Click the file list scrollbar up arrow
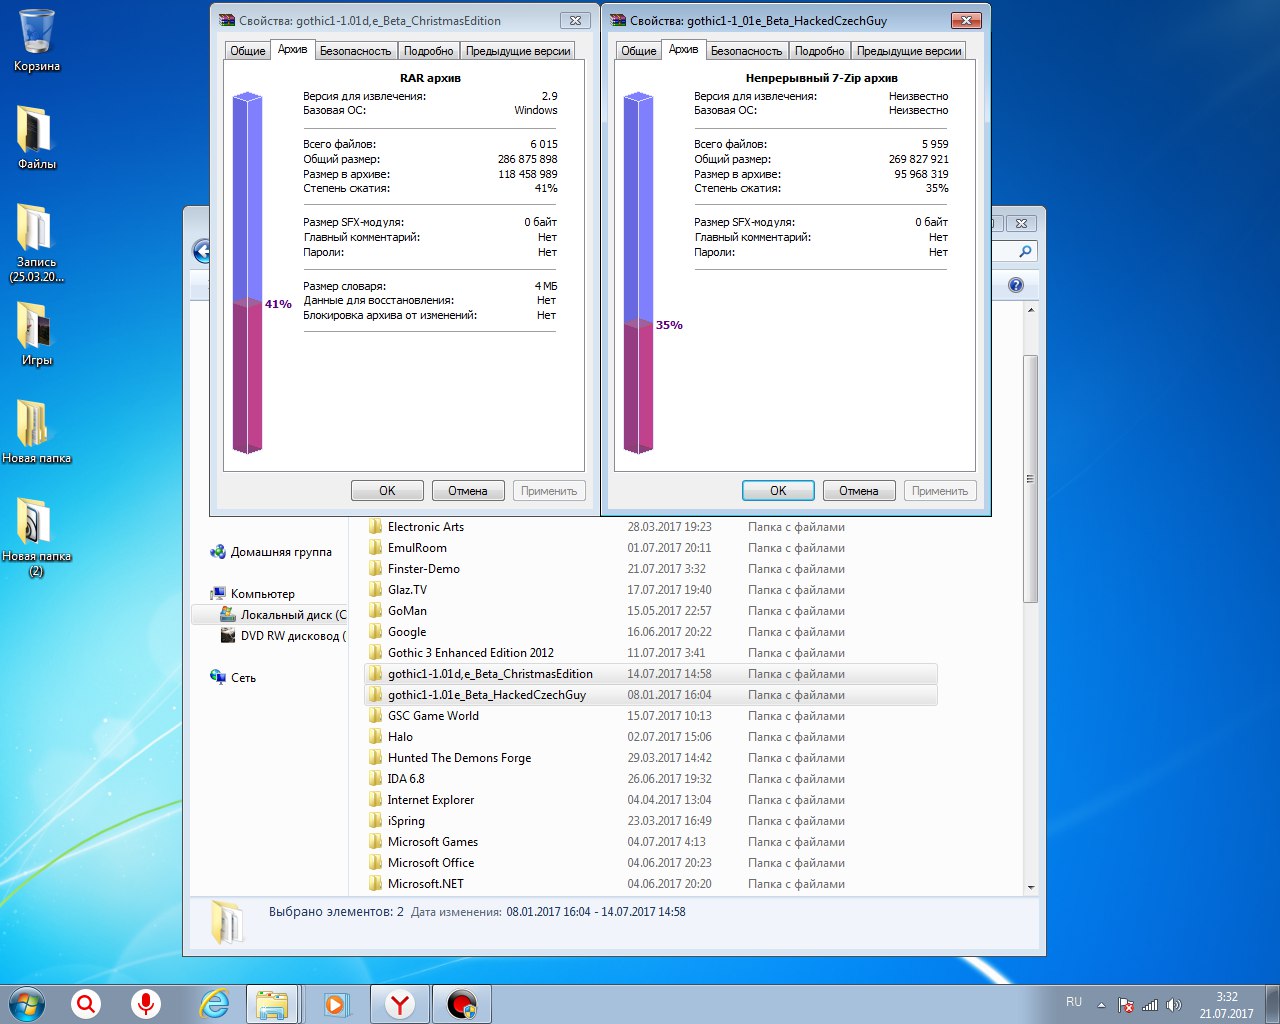Viewport: 1280px width, 1024px height. tap(1031, 311)
